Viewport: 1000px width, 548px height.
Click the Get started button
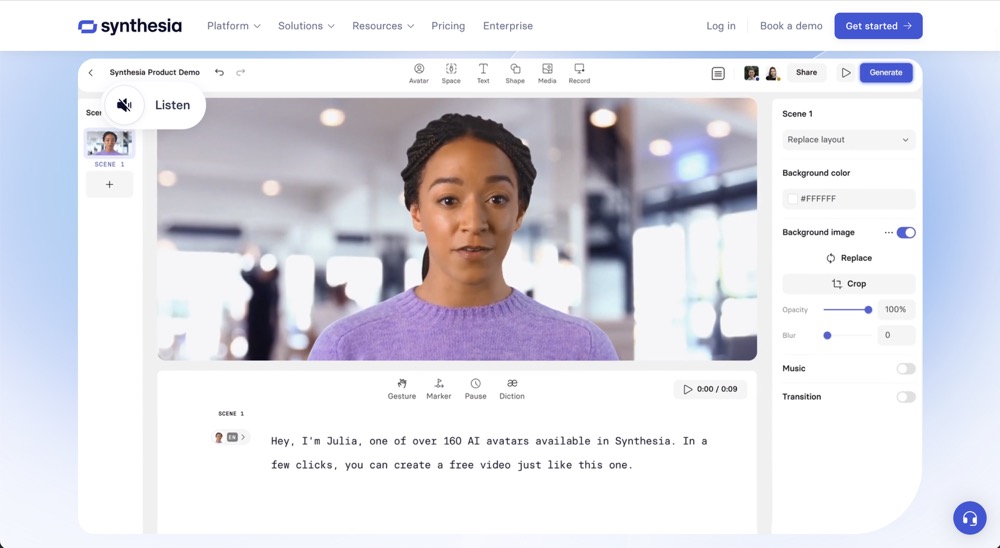pos(878,26)
